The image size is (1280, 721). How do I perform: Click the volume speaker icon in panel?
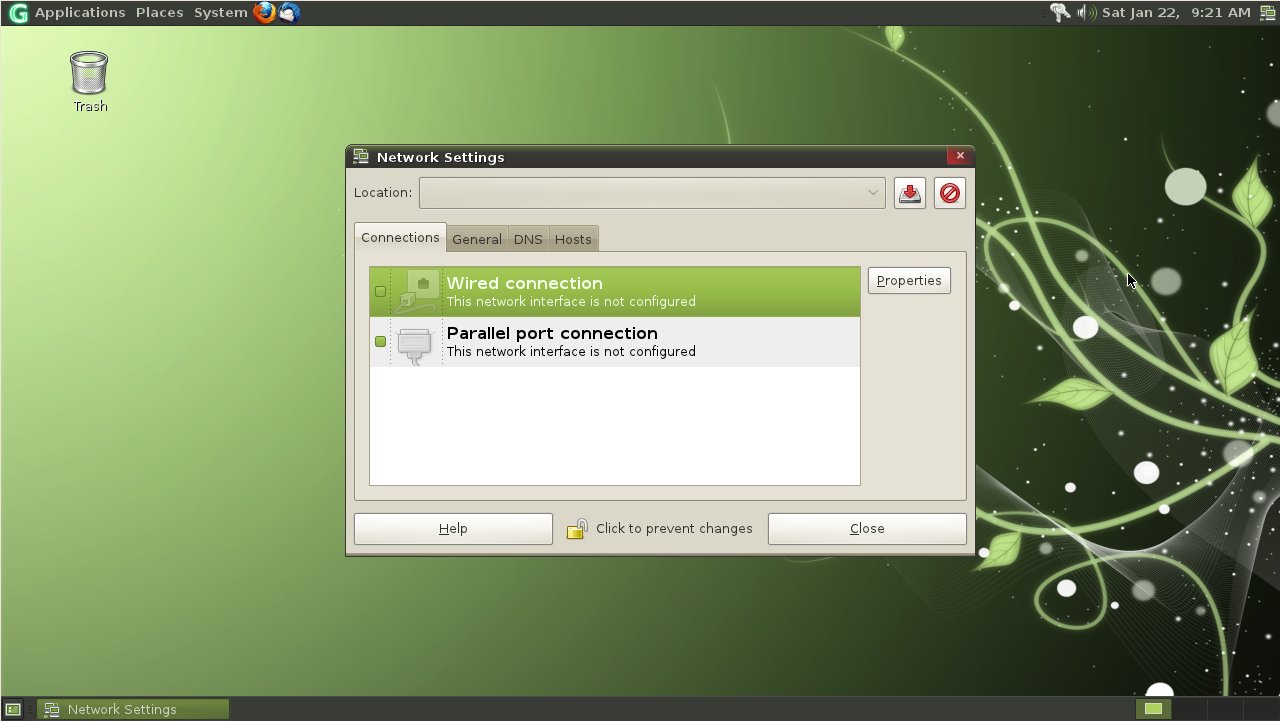[1086, 13]
